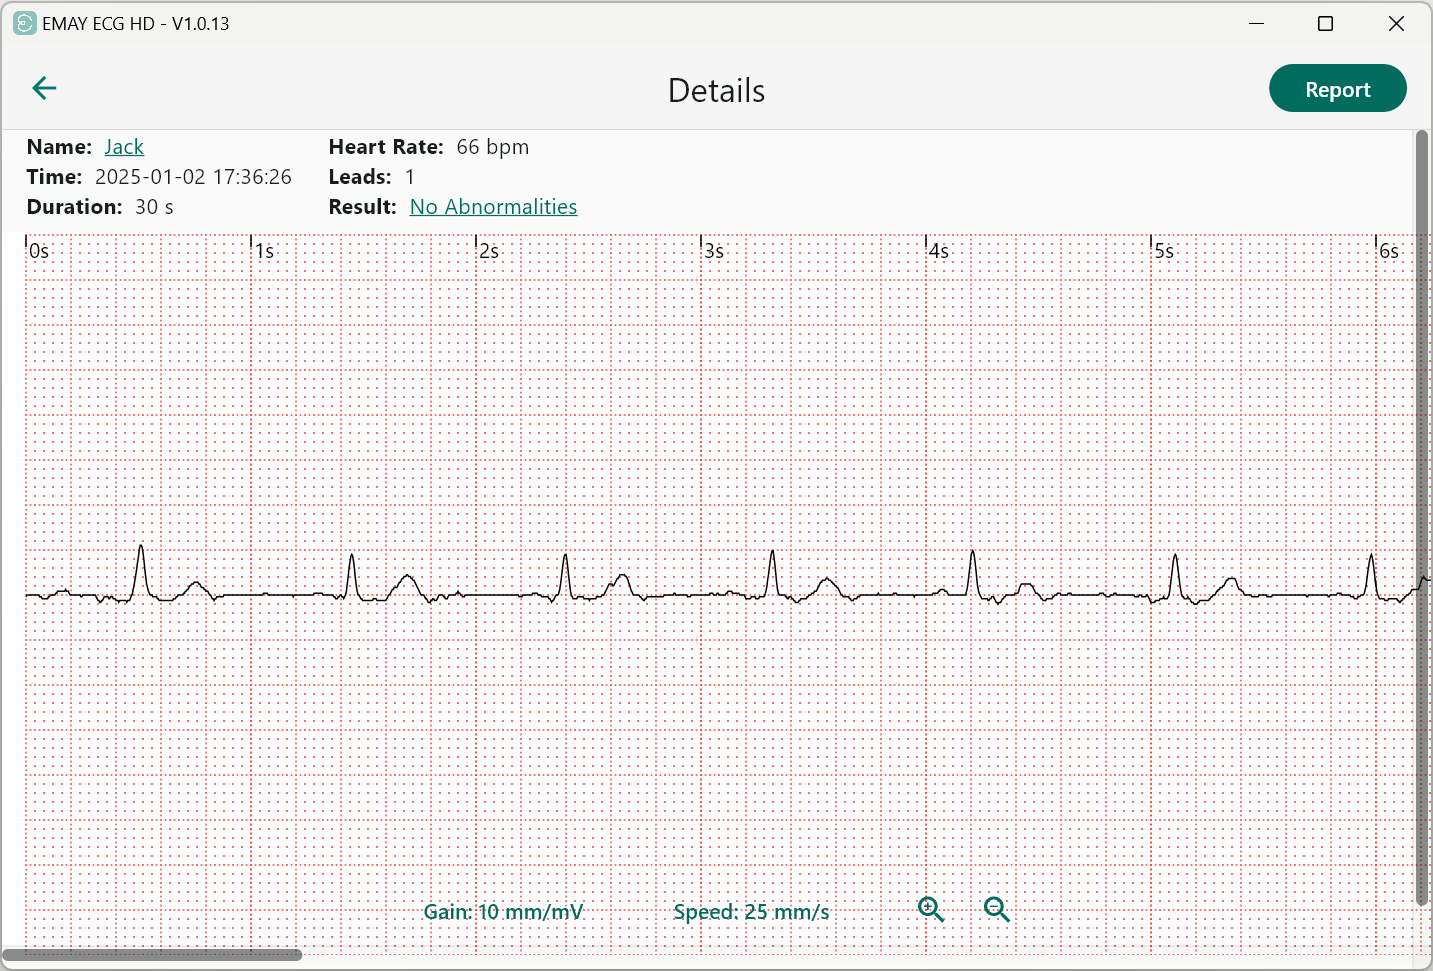Select the 3s timeline marker

(x=712, y=250)
